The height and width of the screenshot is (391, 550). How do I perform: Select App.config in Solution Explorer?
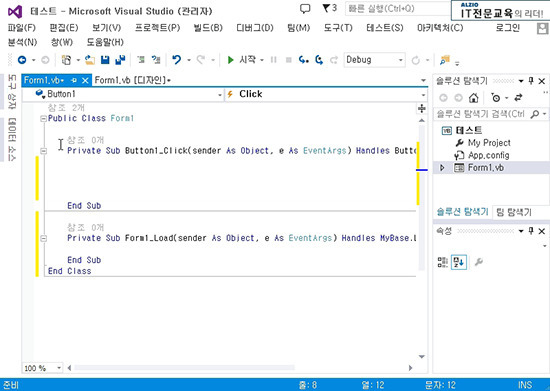(489, 155)
